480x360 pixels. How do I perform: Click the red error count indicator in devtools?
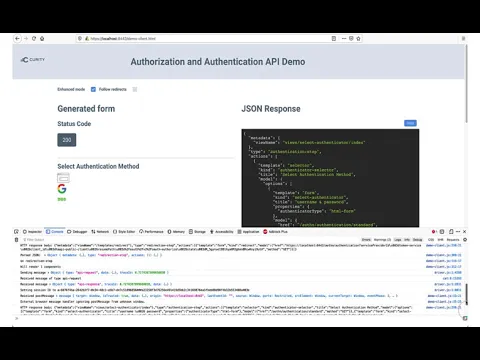pyautogui.click(x=434, y=232)
